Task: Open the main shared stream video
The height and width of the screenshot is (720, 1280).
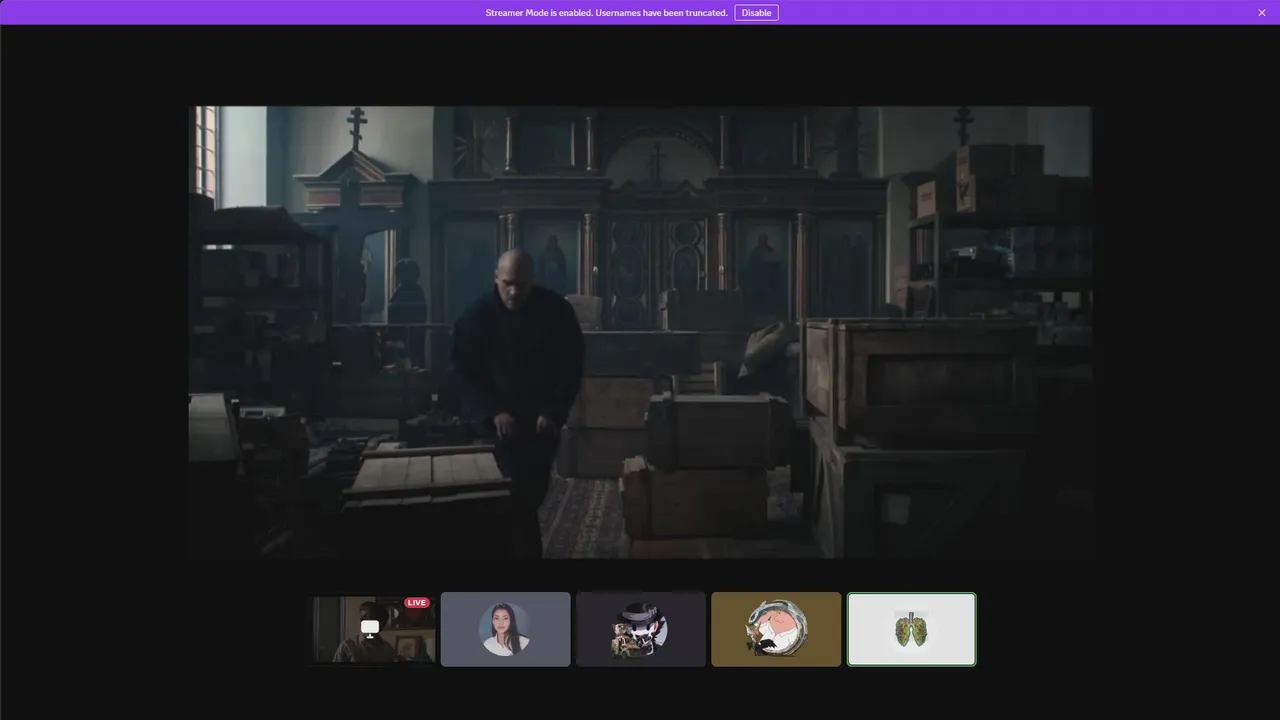Action: tap(640, 332)
